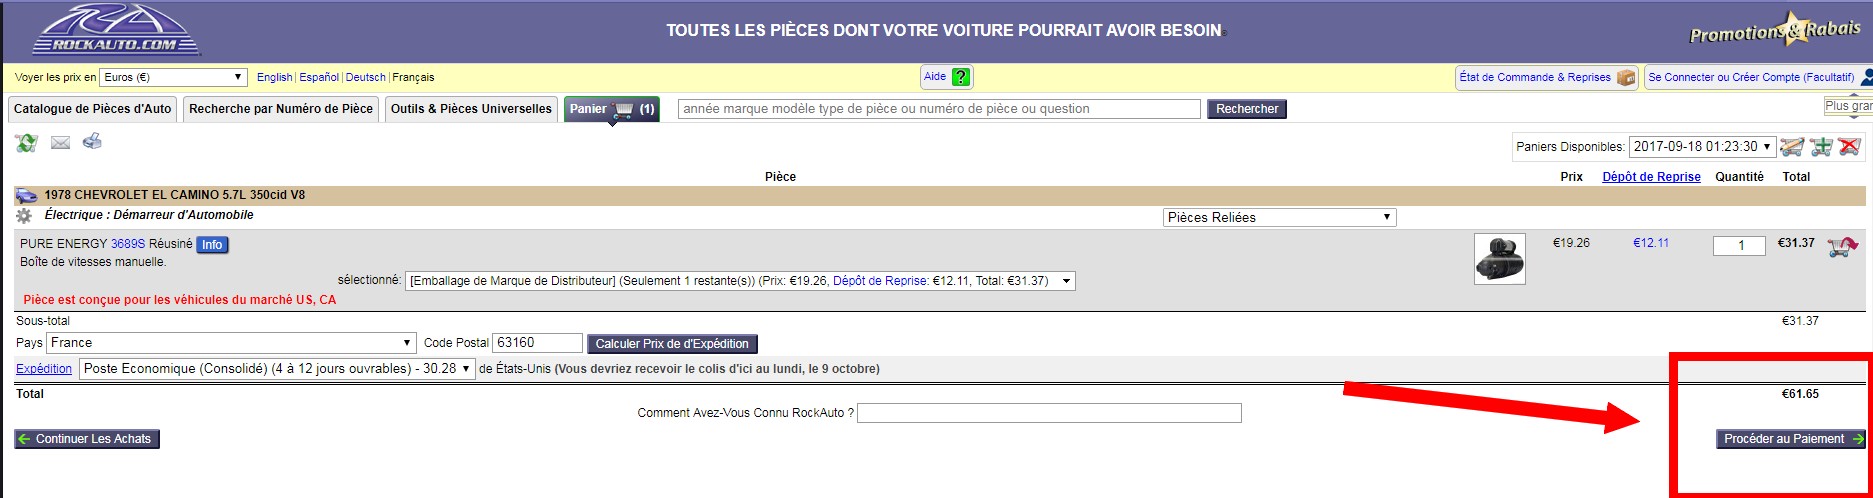Open the starter motor product thumbnail

tap(1499, 259)
